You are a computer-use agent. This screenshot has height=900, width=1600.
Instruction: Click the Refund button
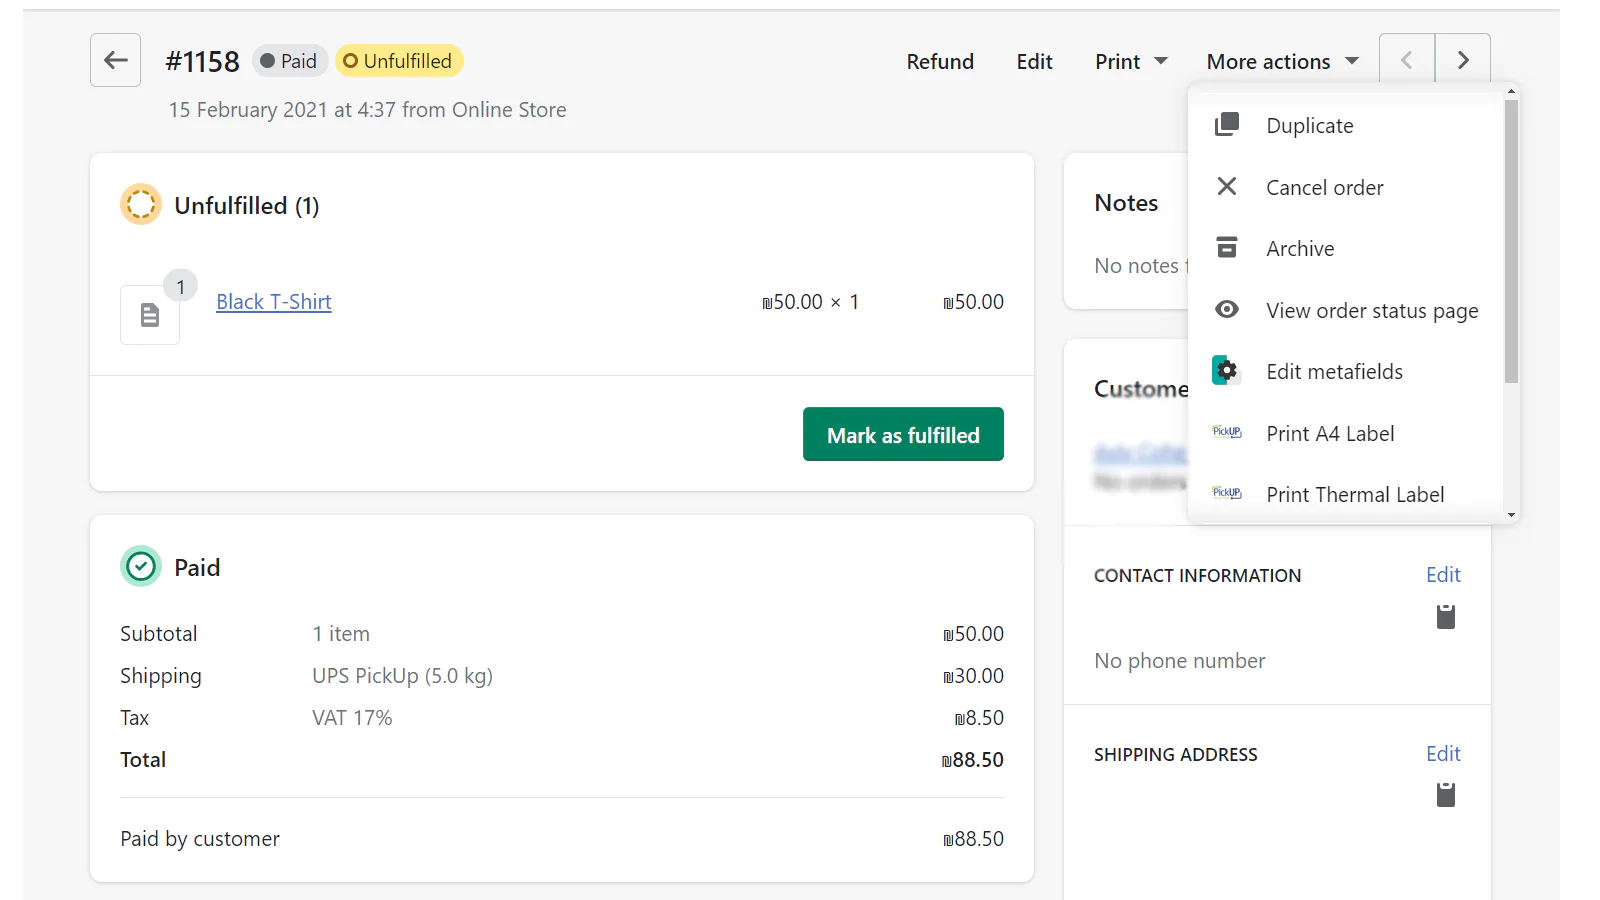(x=939, y=62)
